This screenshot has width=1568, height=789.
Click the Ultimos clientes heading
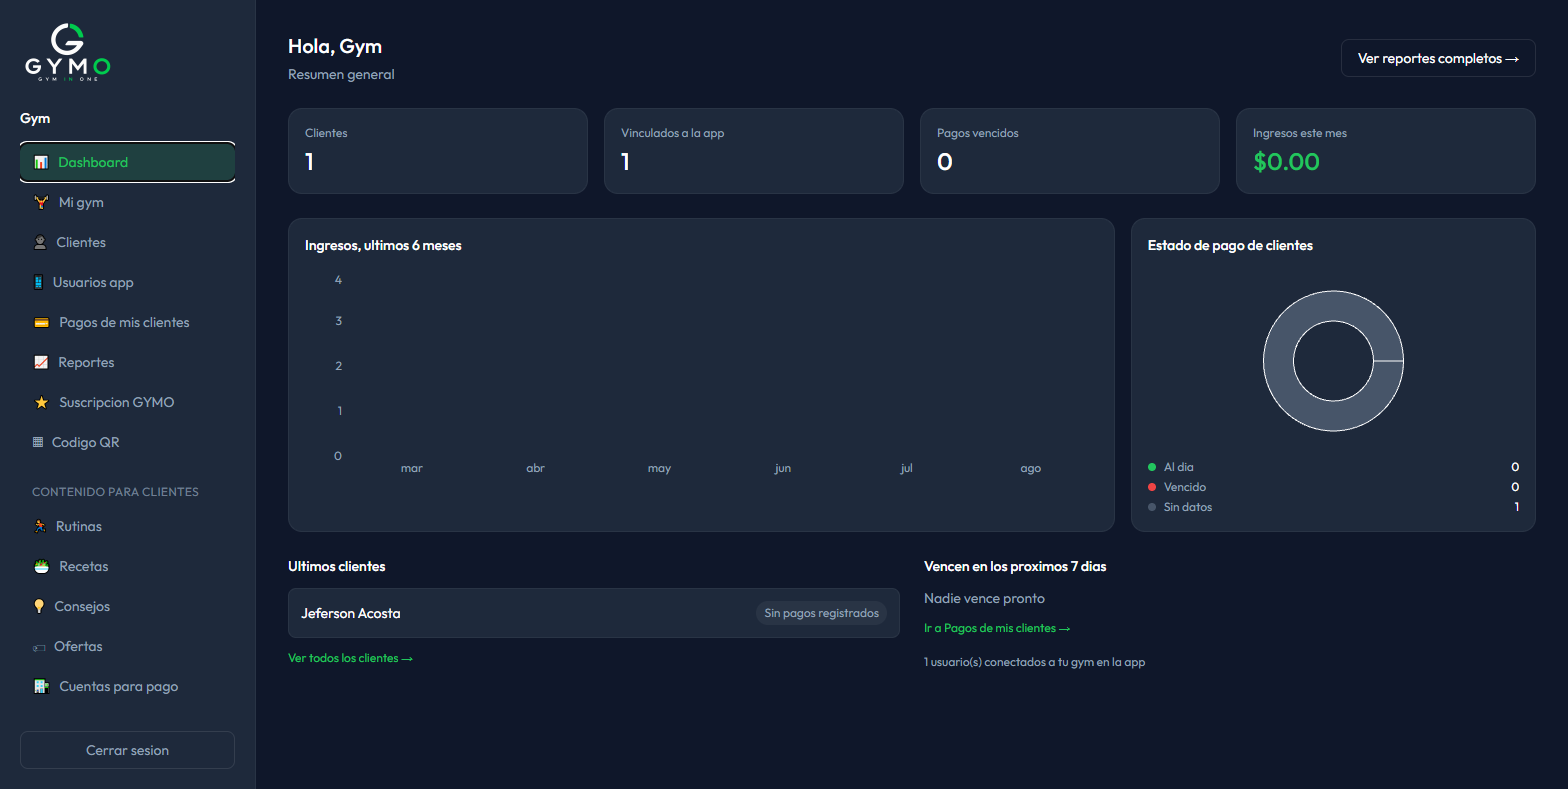click(x=336, y=566)
